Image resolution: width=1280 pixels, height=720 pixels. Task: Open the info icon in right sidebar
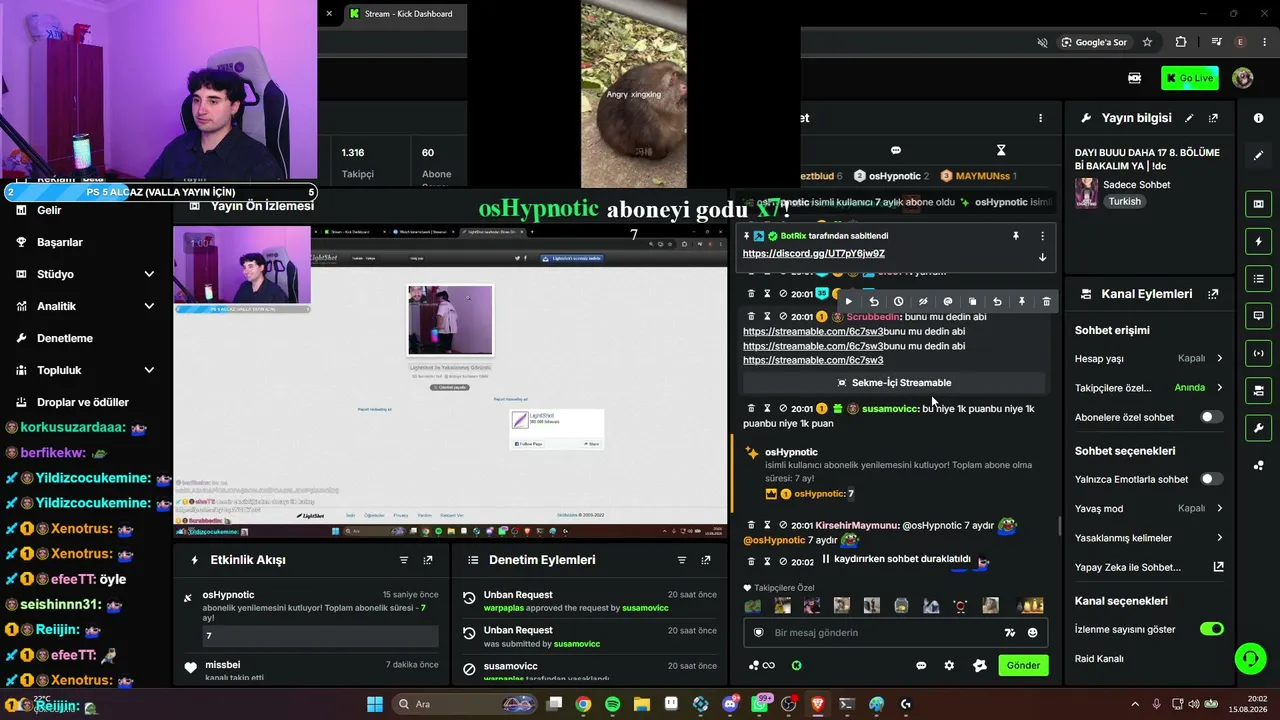coord(1258,118)
